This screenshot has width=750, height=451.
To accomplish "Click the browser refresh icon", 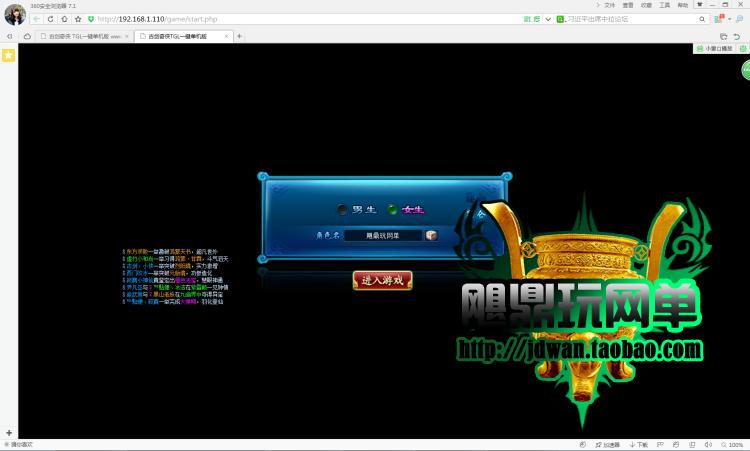I will (x=51, y=19).
